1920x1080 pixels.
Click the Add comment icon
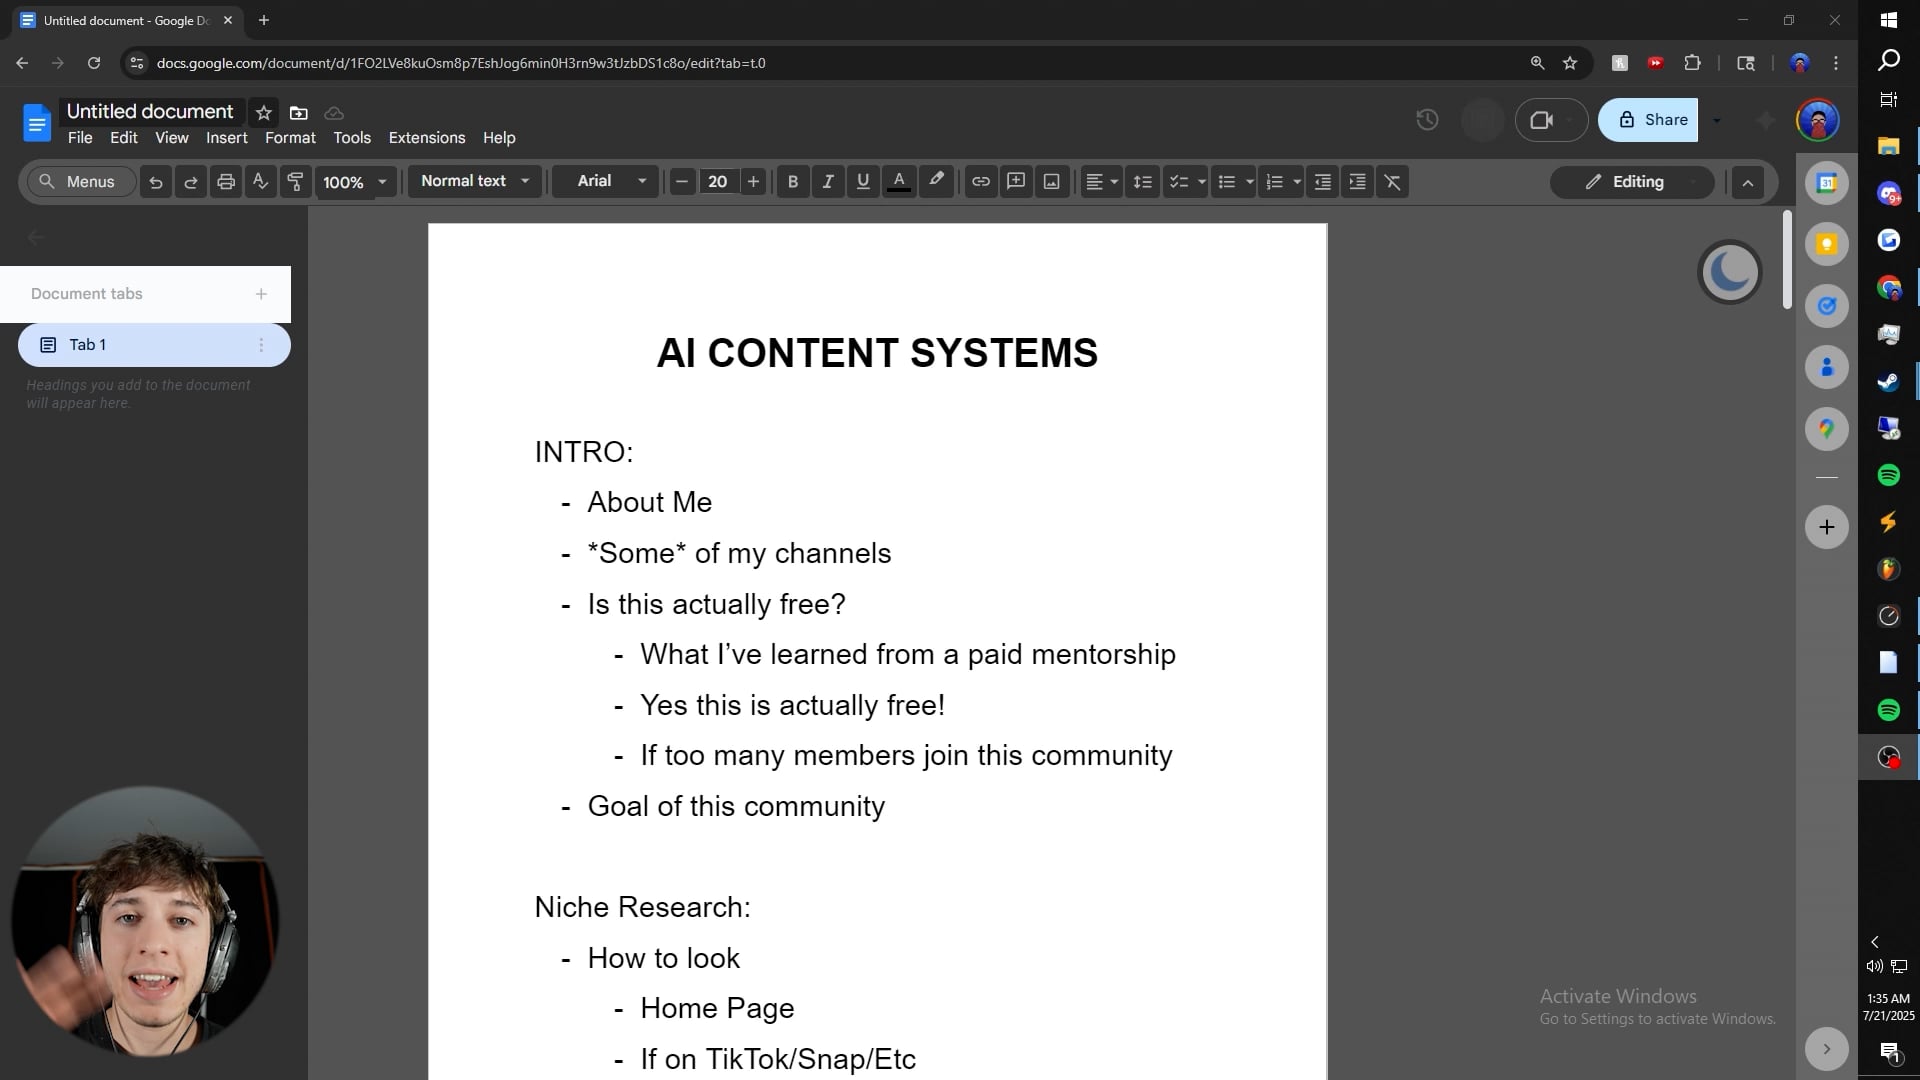[1016, 182]
